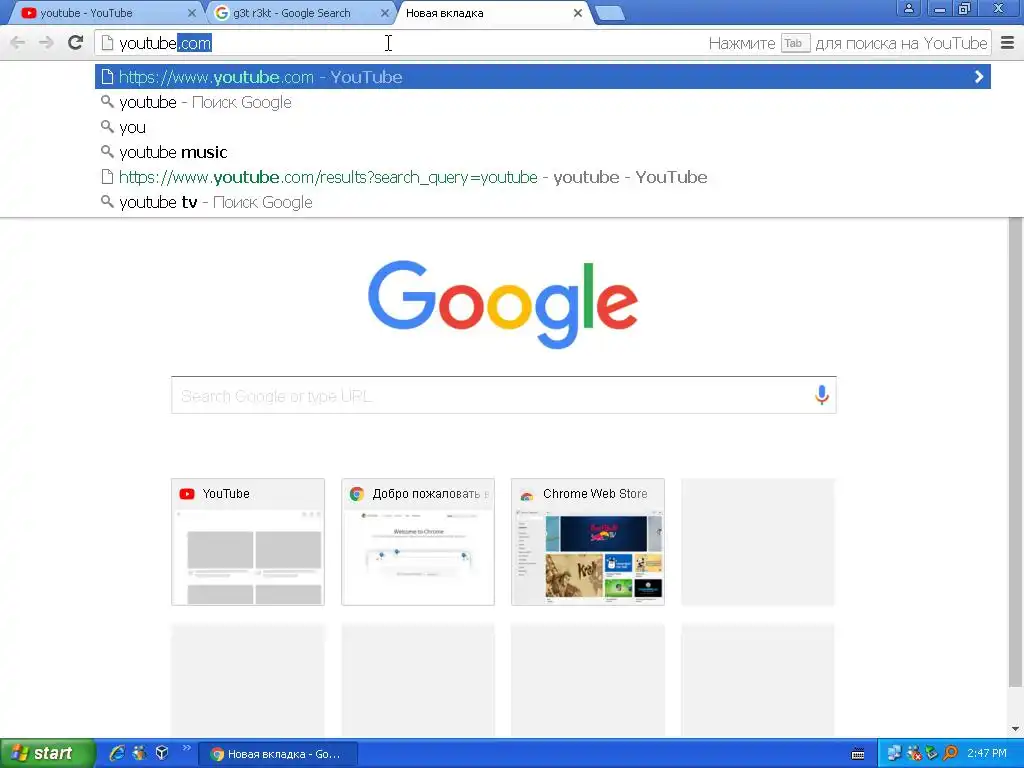Open the Windows Start menu

(x=47, y=753)
